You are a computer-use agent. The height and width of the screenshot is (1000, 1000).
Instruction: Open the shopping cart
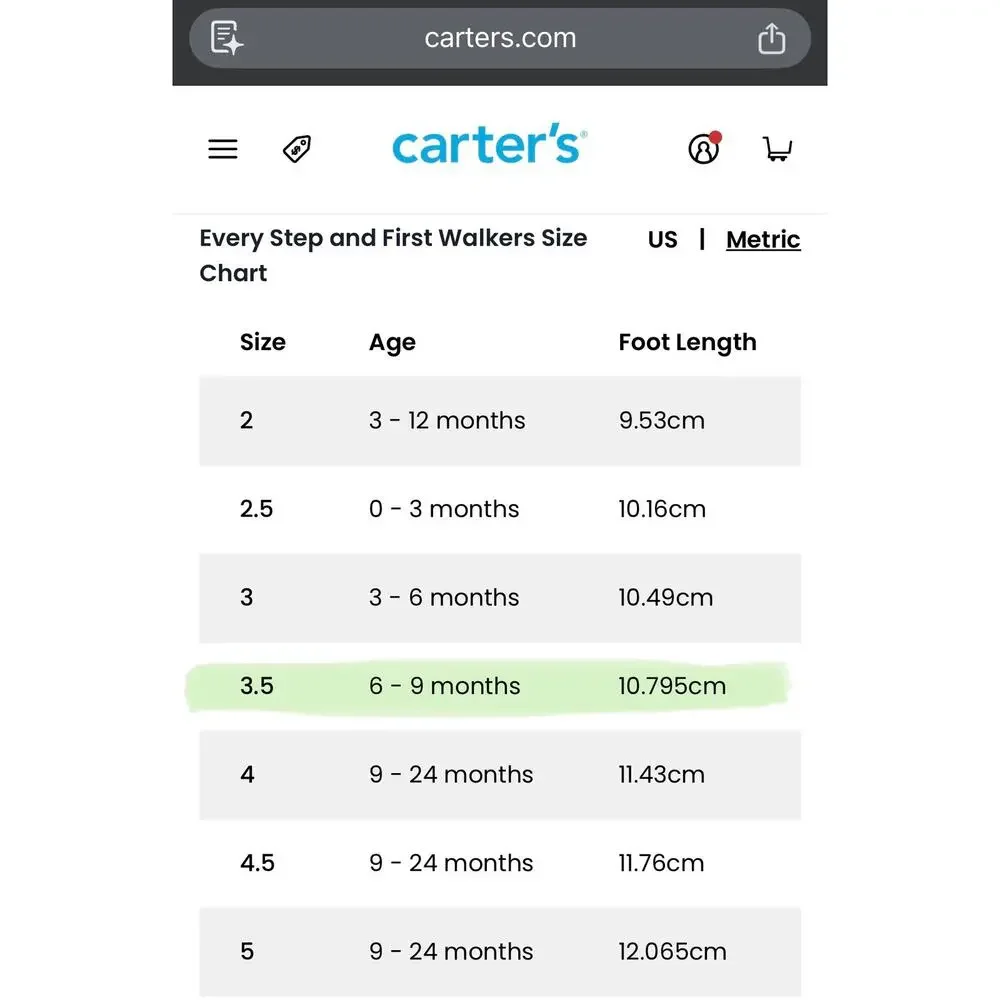pos(777,149)
